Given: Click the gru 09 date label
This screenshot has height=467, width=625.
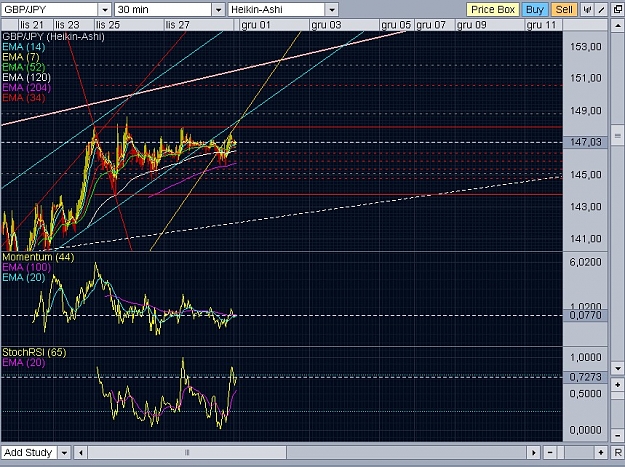Looking at the screenshot, I should 472,25.
